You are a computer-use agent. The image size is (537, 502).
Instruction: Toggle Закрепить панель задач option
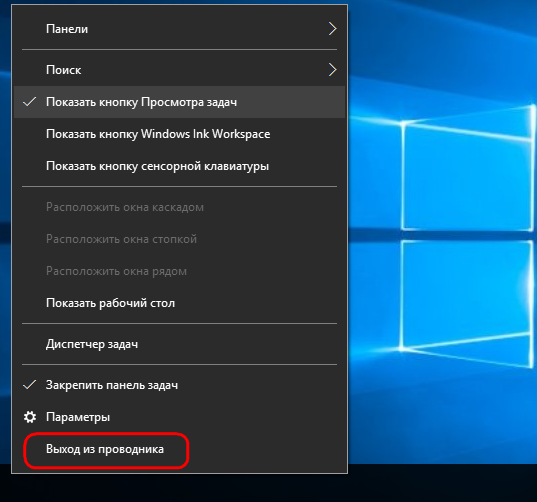179,385
